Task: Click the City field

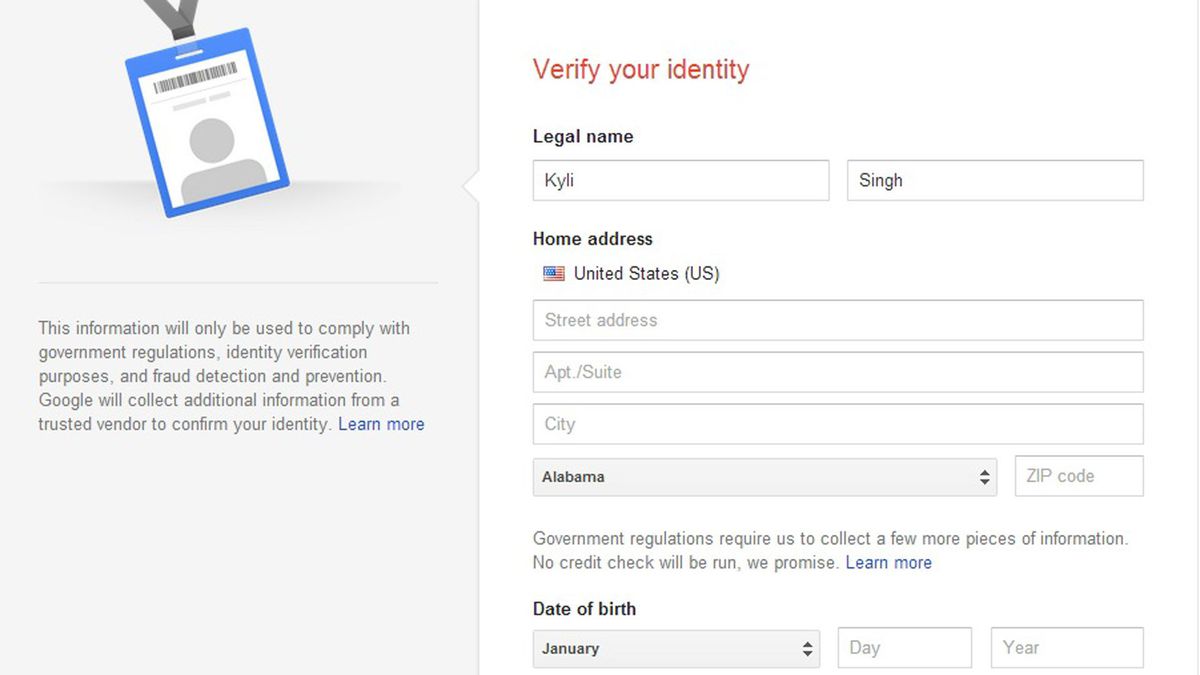Action: (838, 424)
